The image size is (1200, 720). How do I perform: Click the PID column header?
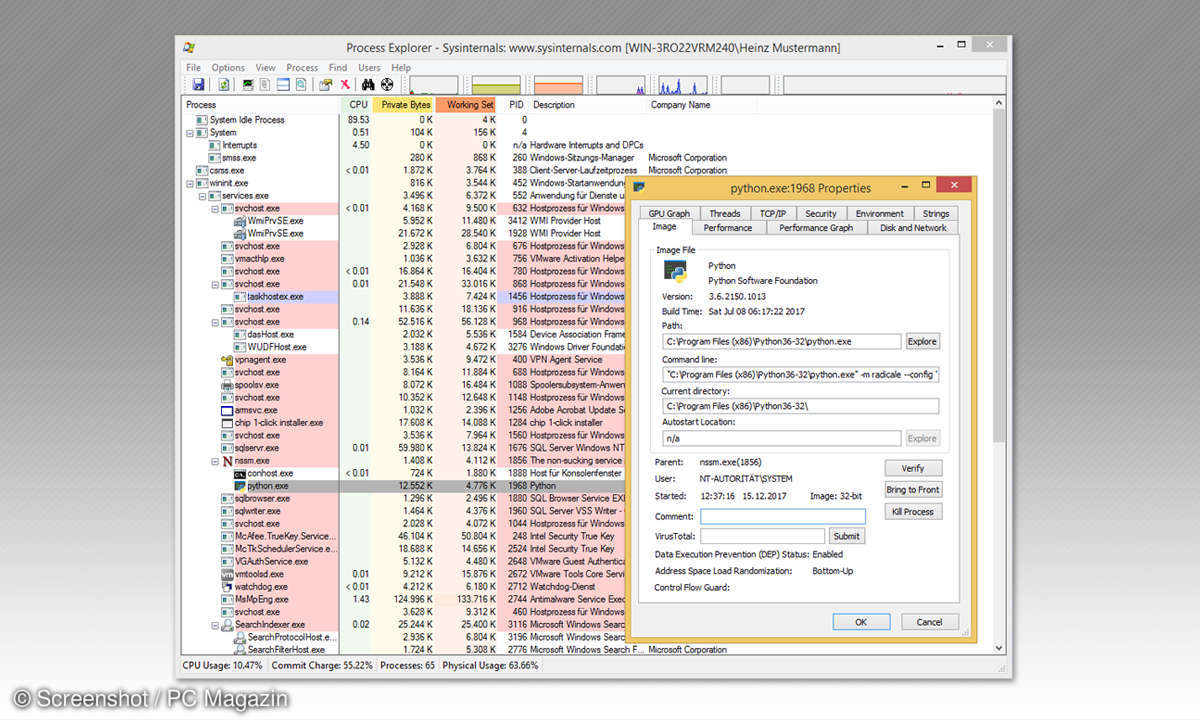(515, 104)
